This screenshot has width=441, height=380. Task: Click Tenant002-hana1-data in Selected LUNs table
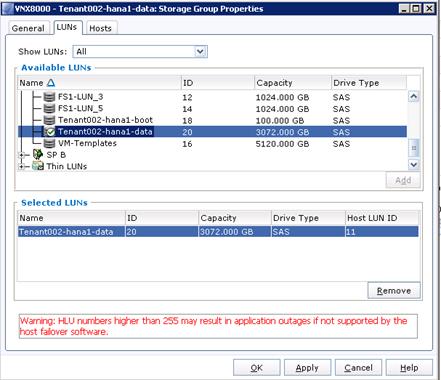tap(66, 232)
